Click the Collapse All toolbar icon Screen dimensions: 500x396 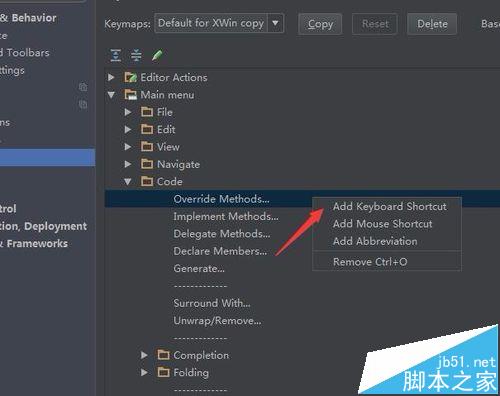pyautogui.click(x=136, y=55)
